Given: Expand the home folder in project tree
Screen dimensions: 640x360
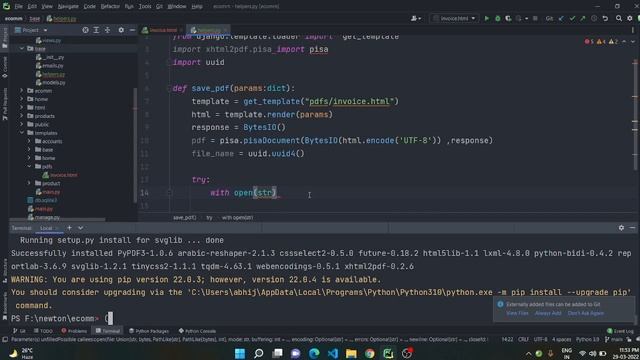Looking at the screenshot, I should coord(22,99).
